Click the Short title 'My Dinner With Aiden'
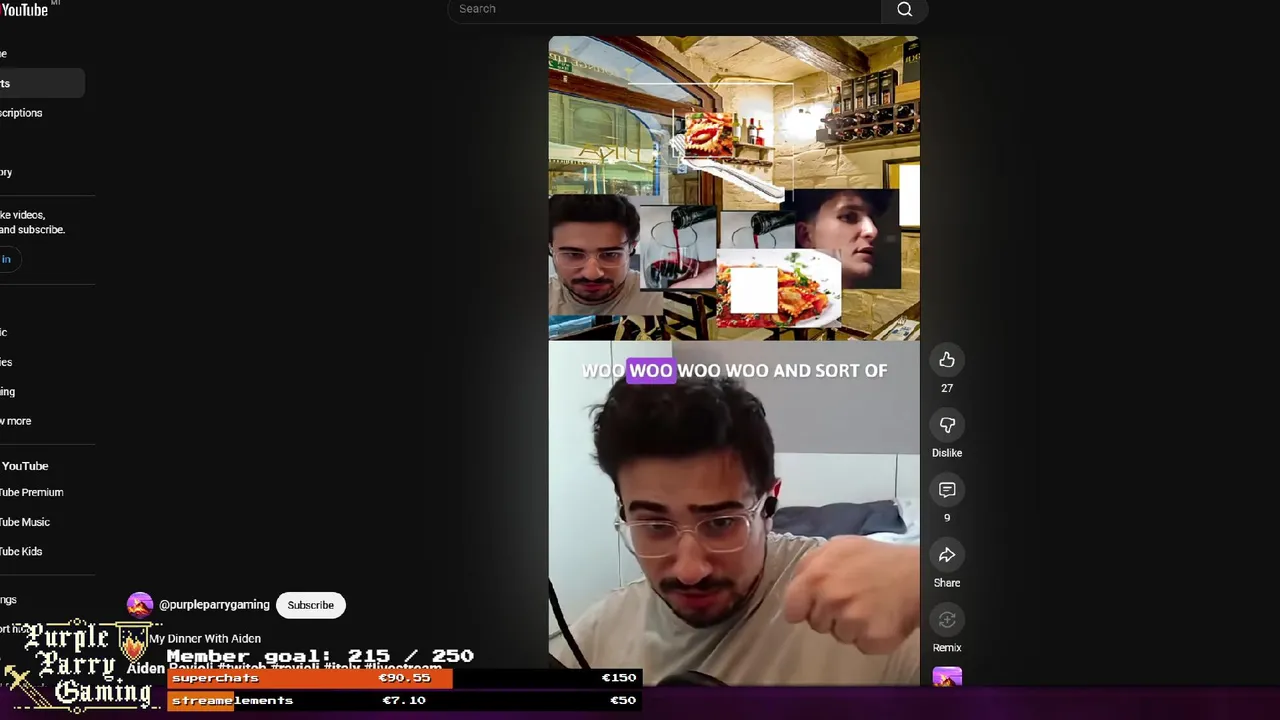Viewport: 1280px width, 720px height. 205,638
